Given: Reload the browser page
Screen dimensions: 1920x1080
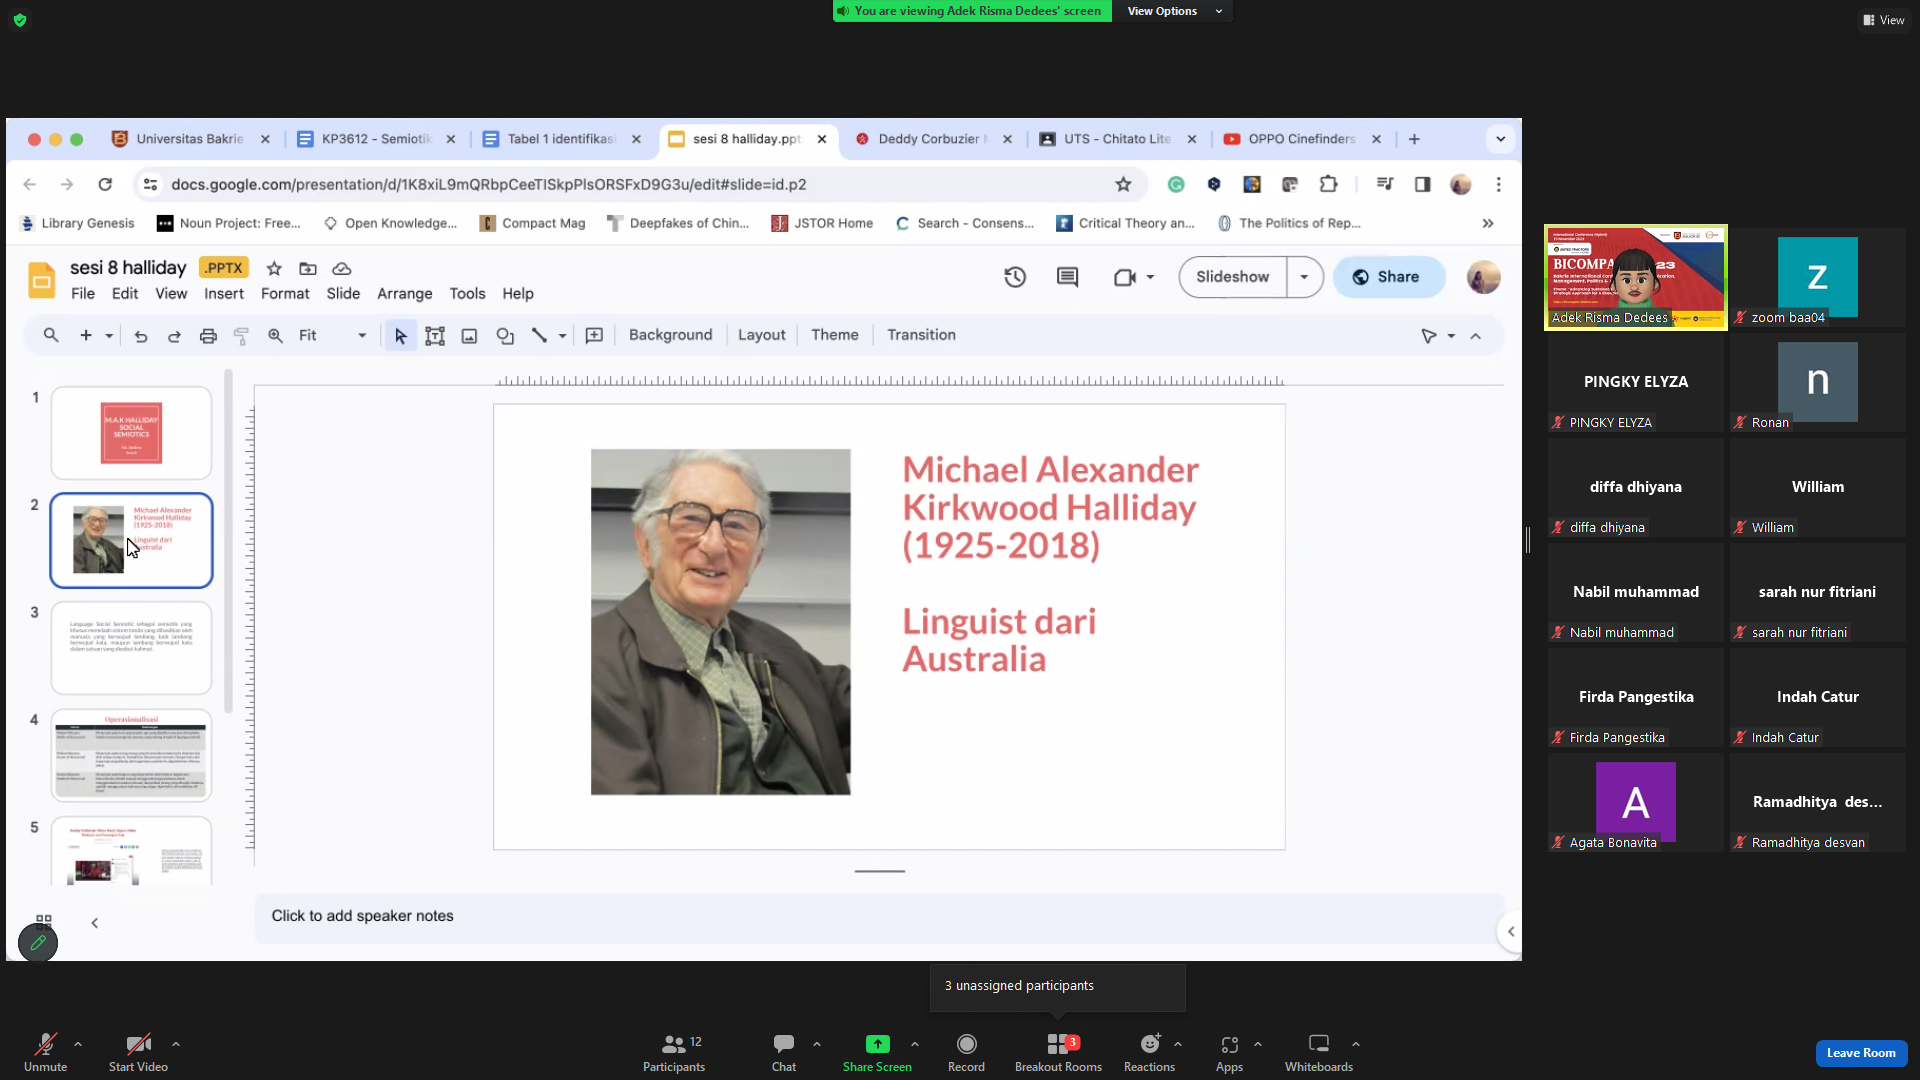Looking at the screenshot, I should 105,184.
